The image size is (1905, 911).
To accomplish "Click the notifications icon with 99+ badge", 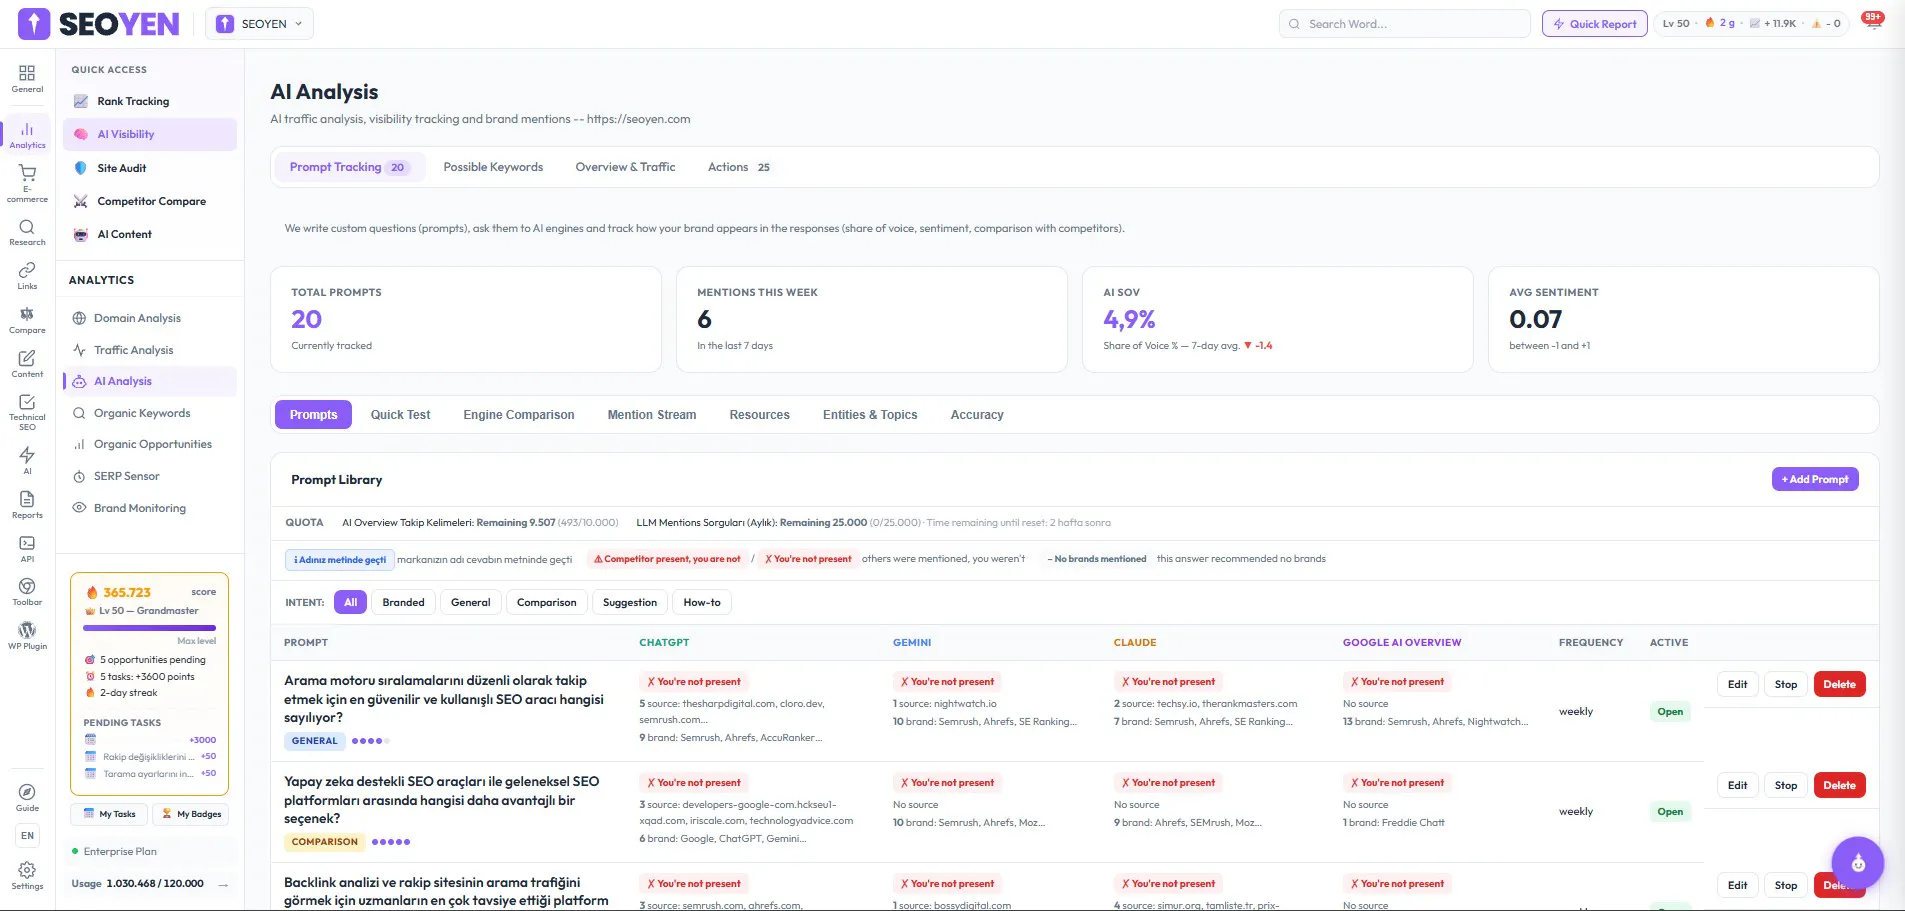I will point(1873,22).
